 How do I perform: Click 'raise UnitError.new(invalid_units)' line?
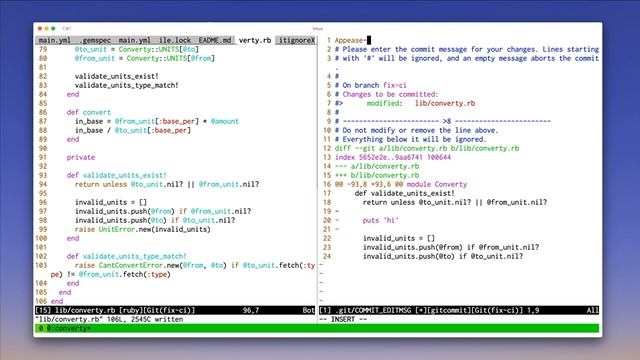pyautogui.click(x=142, y=229)
